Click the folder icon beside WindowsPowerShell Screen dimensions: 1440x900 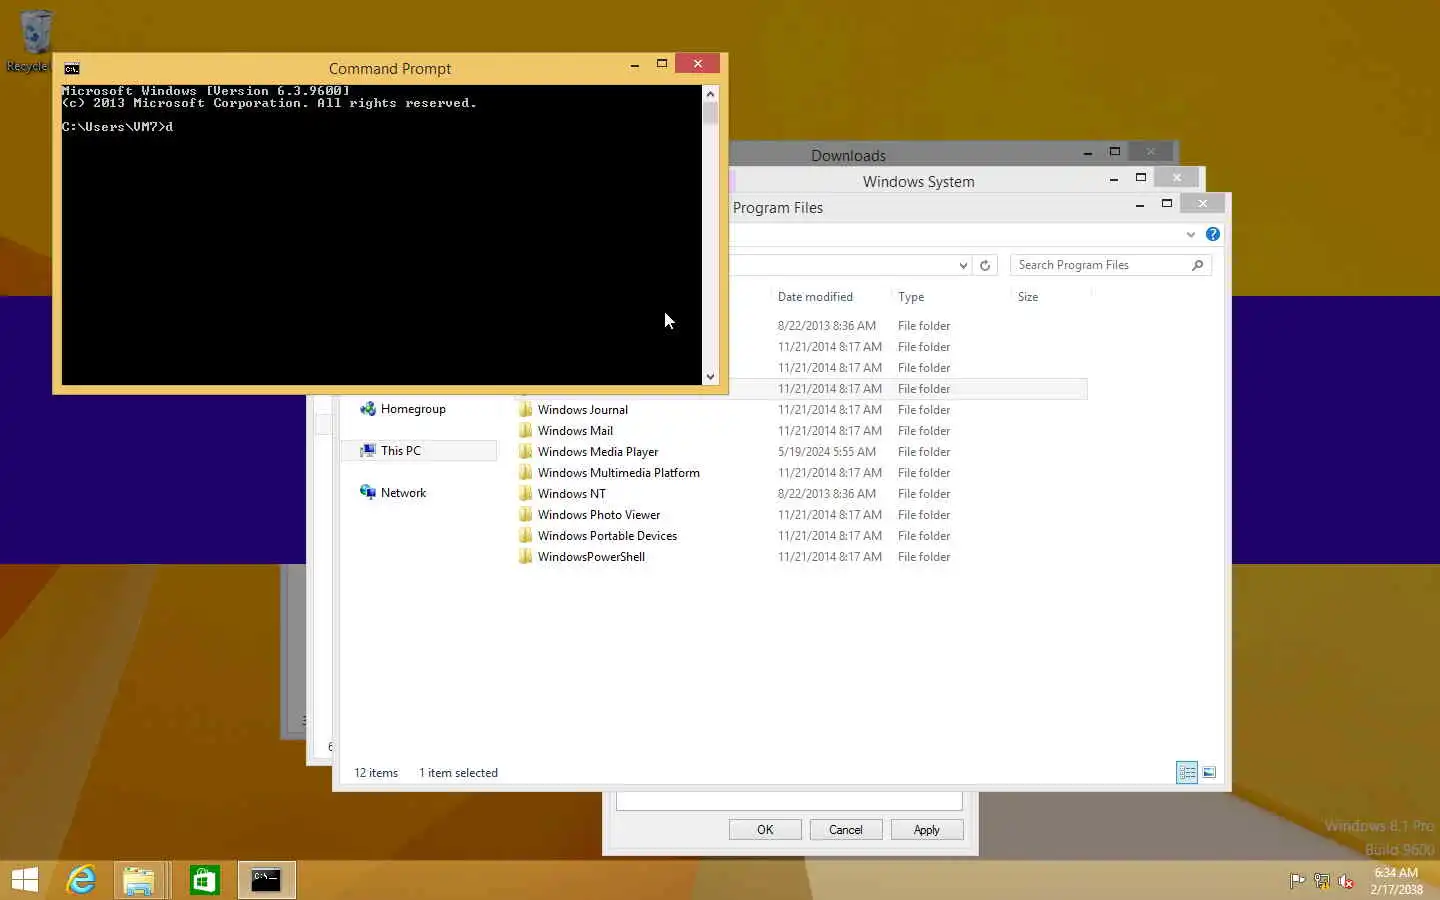(526, 557)
